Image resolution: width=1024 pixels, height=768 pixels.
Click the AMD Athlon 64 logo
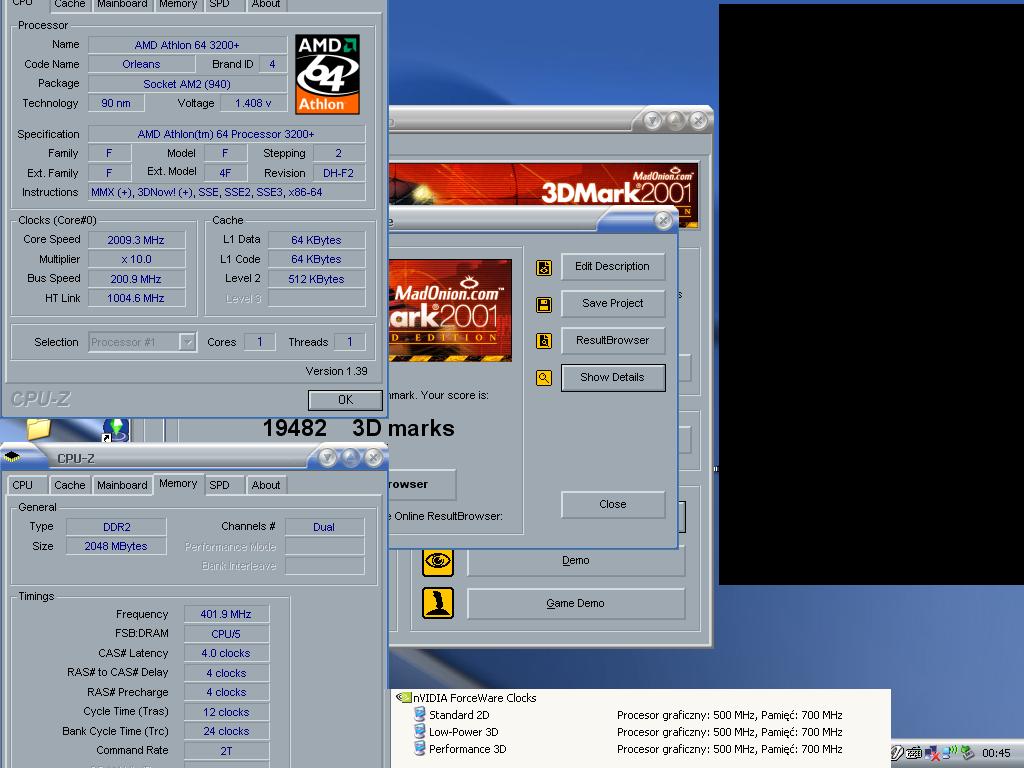tap(327, 74)
